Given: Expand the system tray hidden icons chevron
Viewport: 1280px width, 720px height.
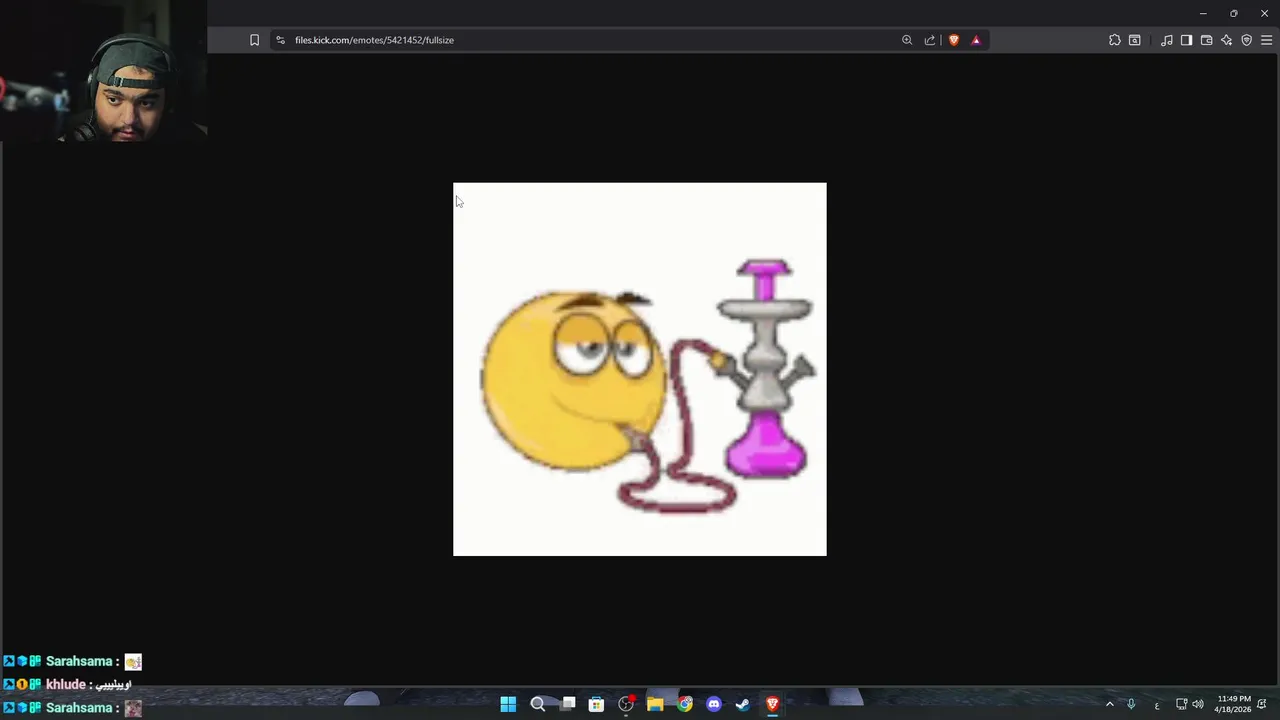Looking at the screenshot, I should tap(1109, 704).
